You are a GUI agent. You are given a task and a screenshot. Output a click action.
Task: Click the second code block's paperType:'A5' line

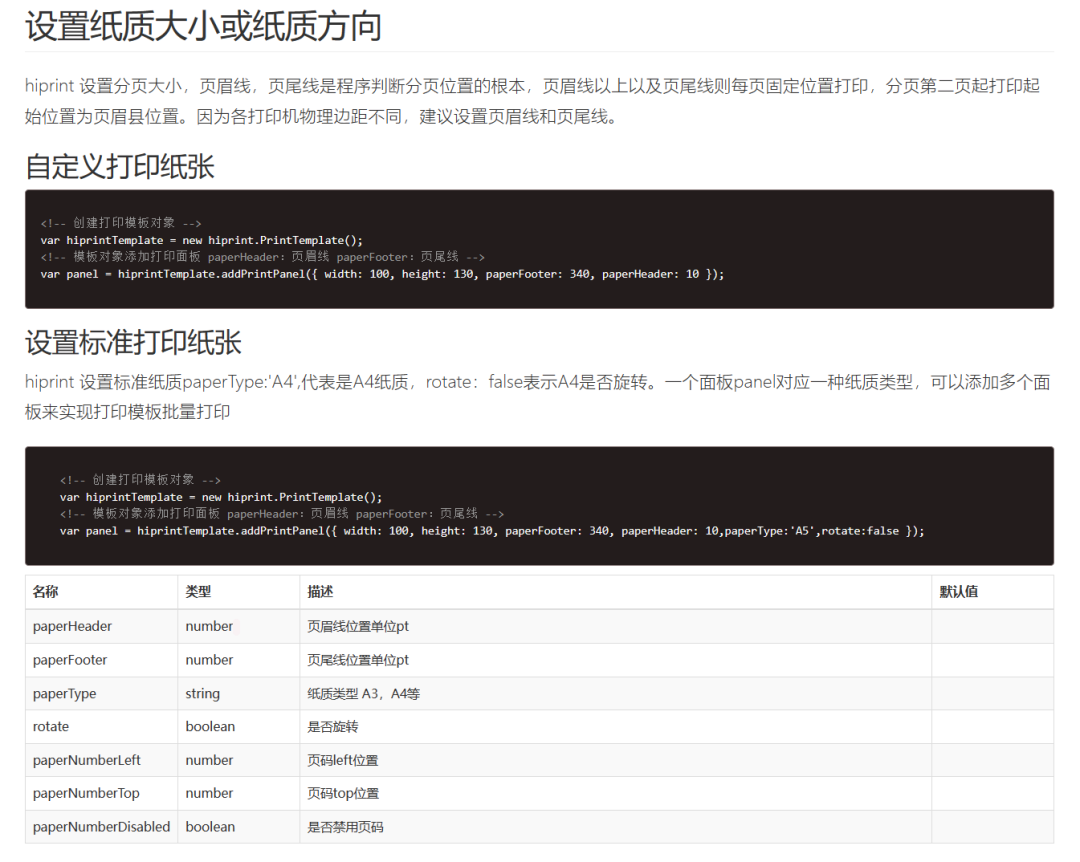coord(492,531)
